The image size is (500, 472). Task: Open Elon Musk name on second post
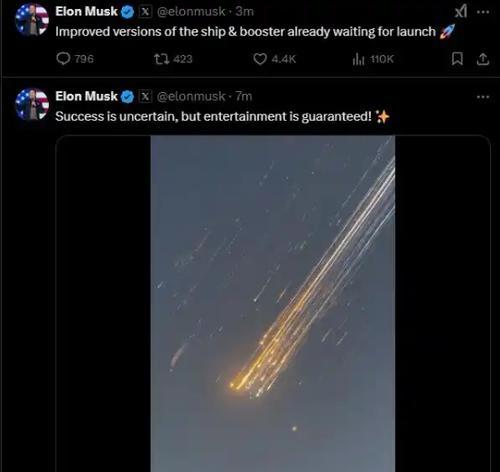(86, 96)
